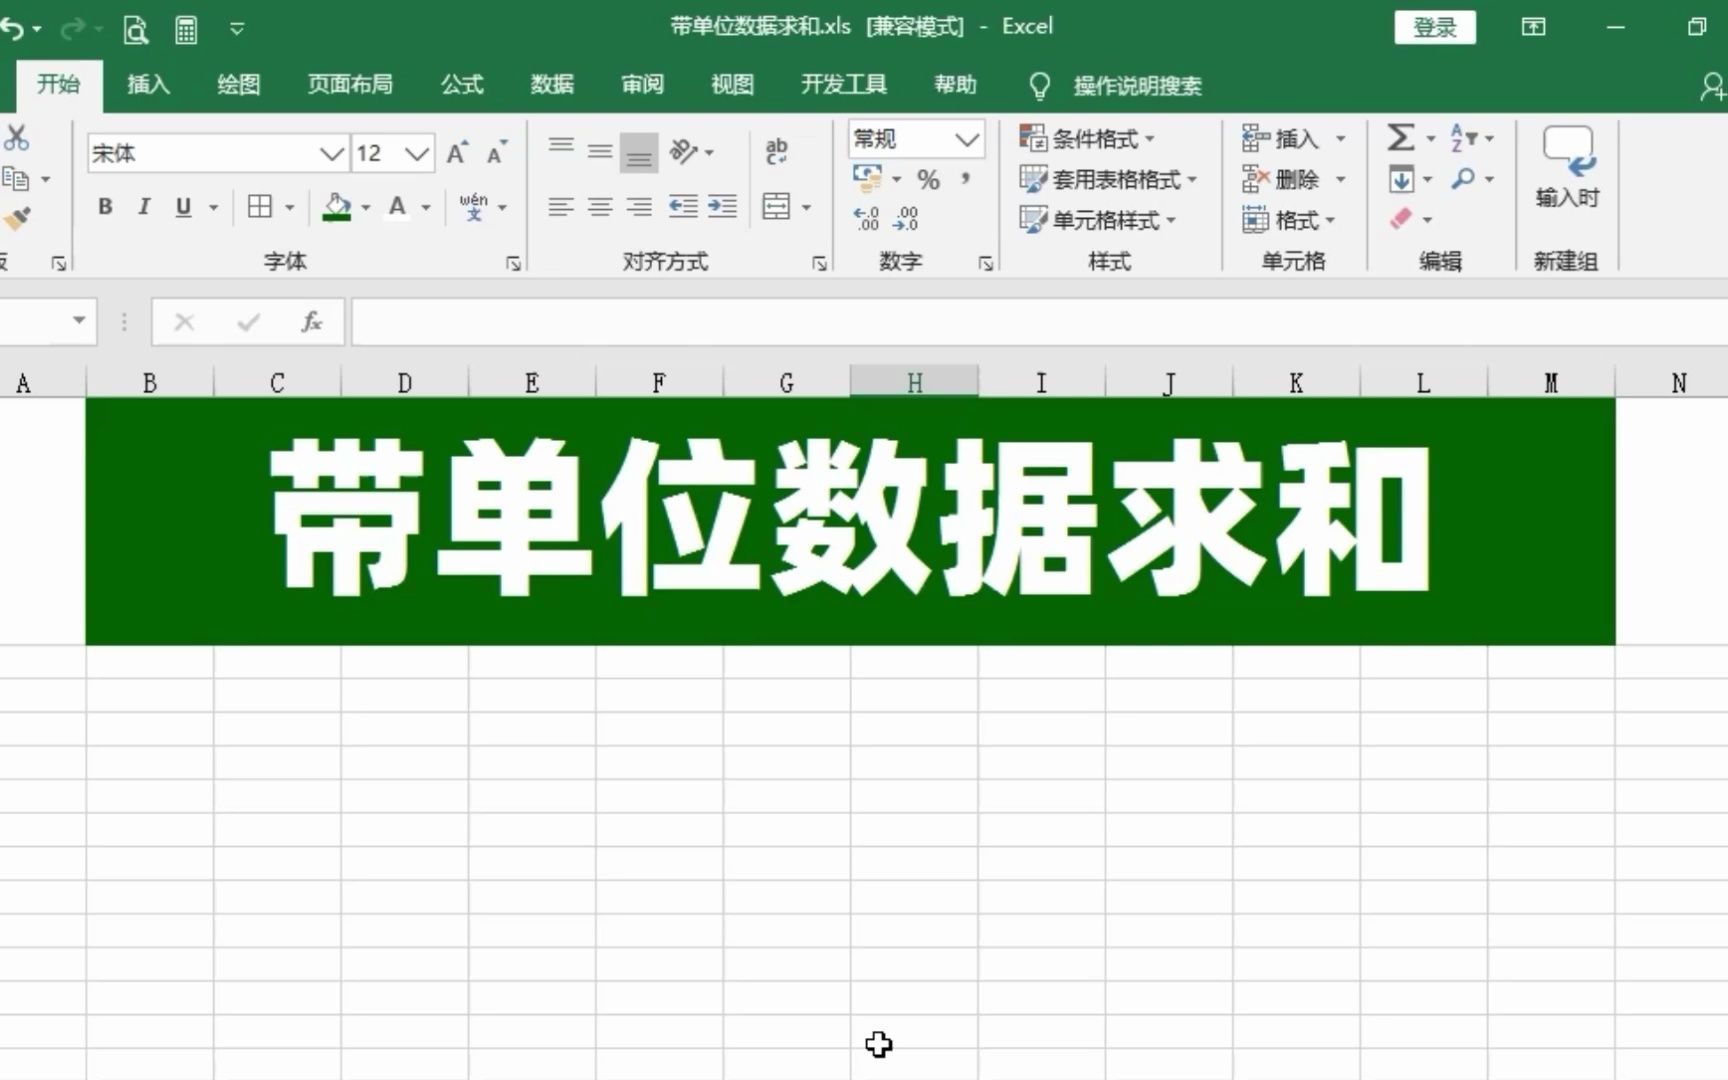Toggle Bottom Align vertical alignment
Image resolution: width=1728 pixels, height=1080 pixels.
[639, 153]
